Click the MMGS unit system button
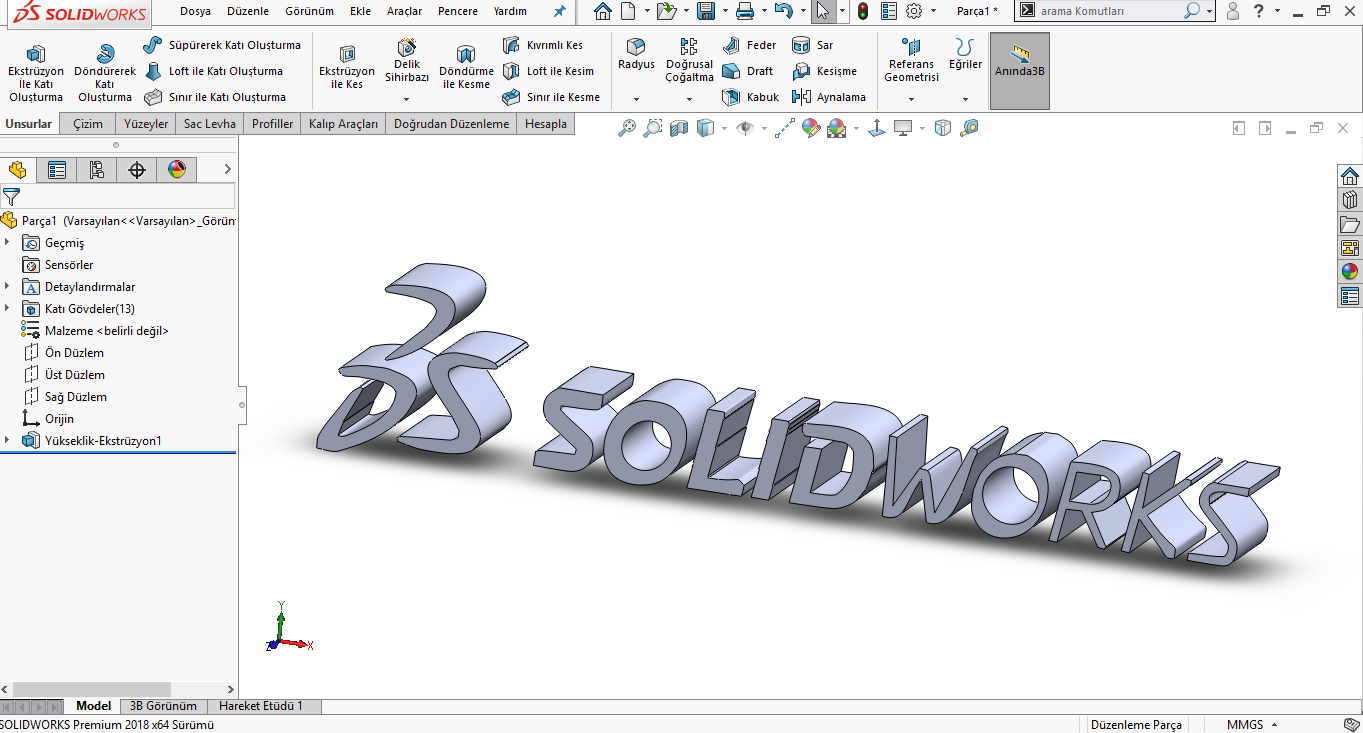The height and width of the screenshot is (733, 1363). [1245, 725]
